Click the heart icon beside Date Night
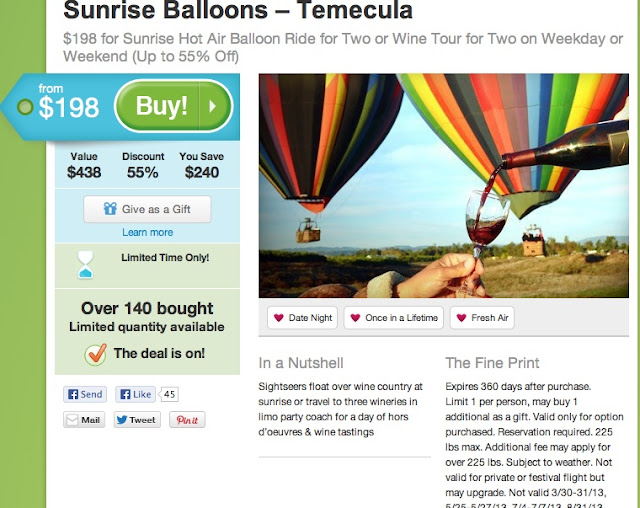The width and height of the screenshot is (640, 508). [x=278, y=318]
